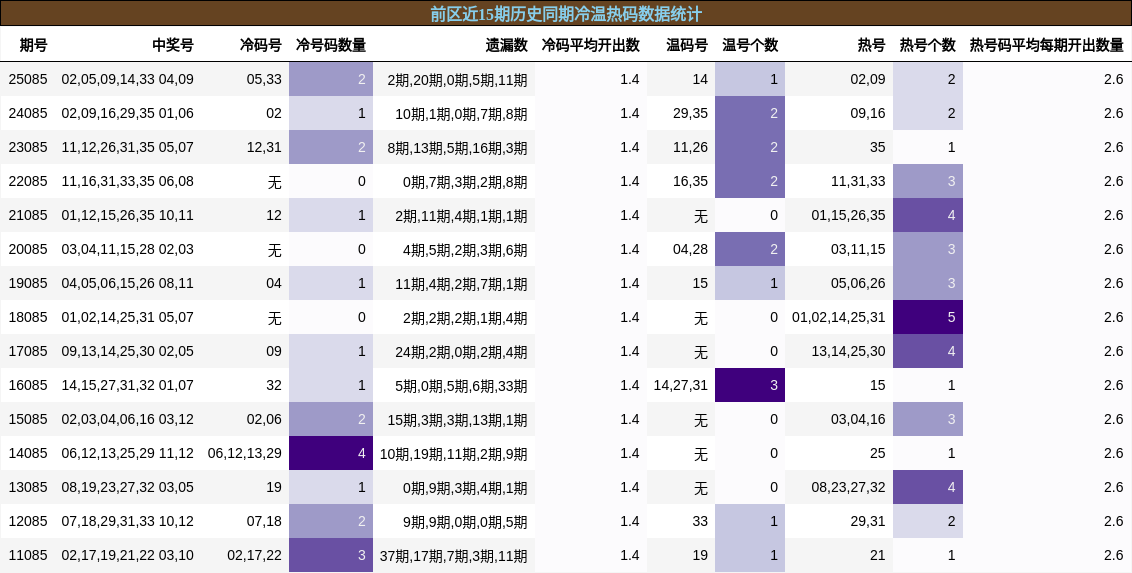Screen dimensions: 1132x573
Task: Select issue number 14085
Action: (x=28, y=452)
